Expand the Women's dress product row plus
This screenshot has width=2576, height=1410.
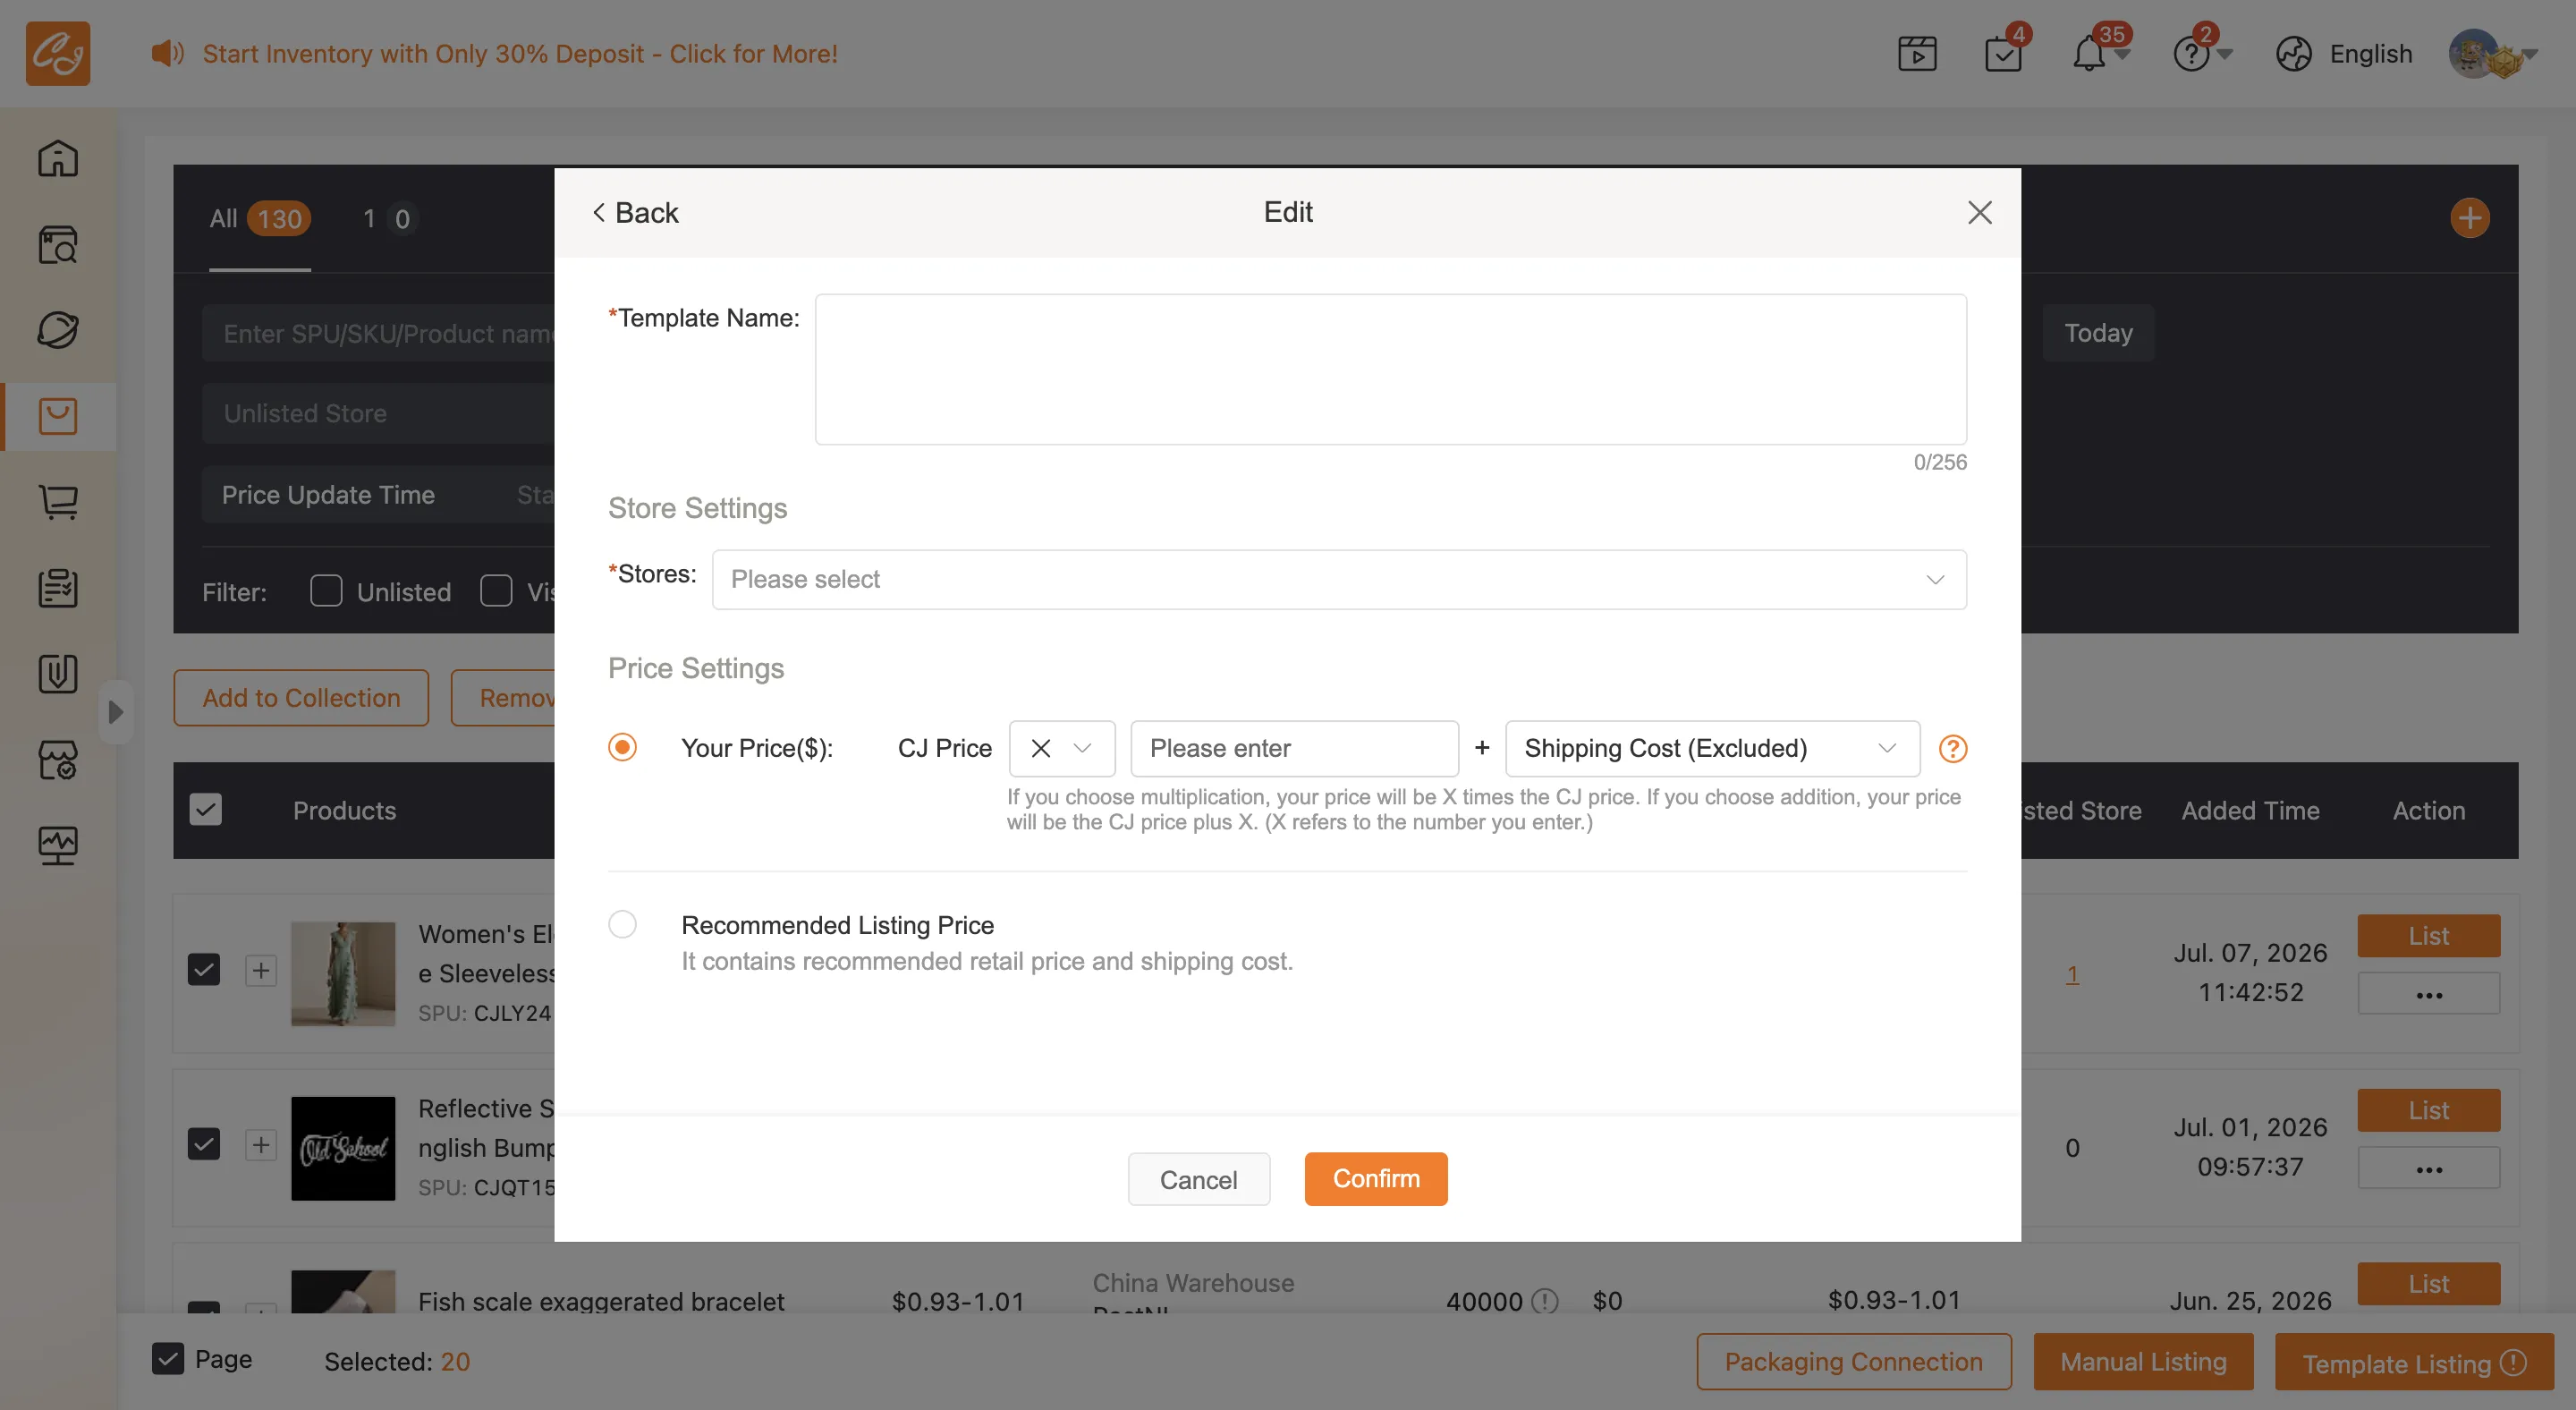pyautogui.click(x=261, y=970)
